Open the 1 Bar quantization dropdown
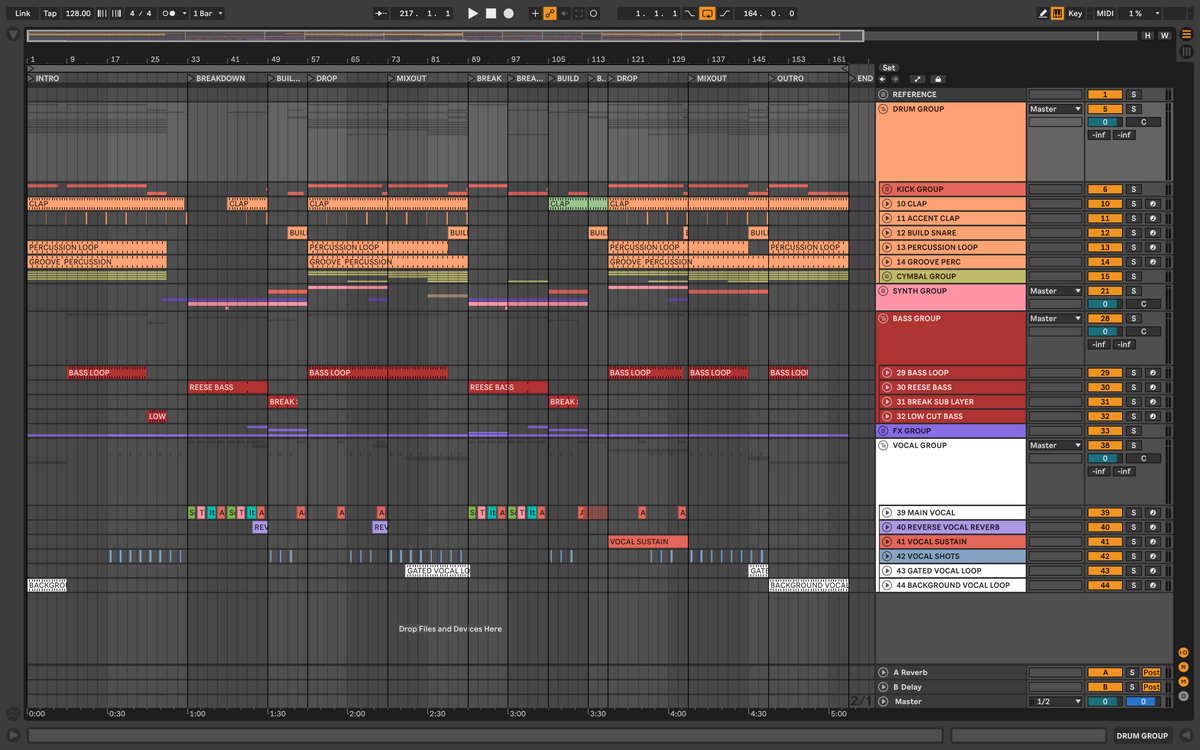 pos(207,14)
